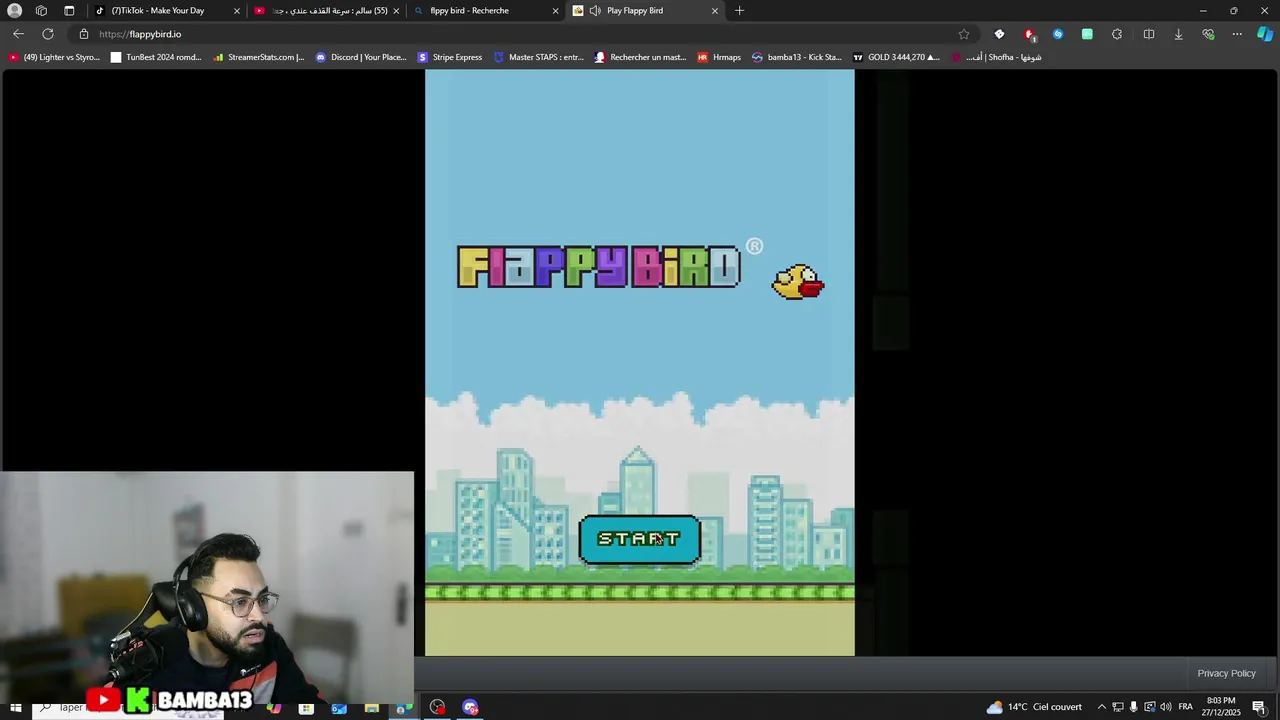Open File Explorer from the taskbar

(x=372, y=708)
